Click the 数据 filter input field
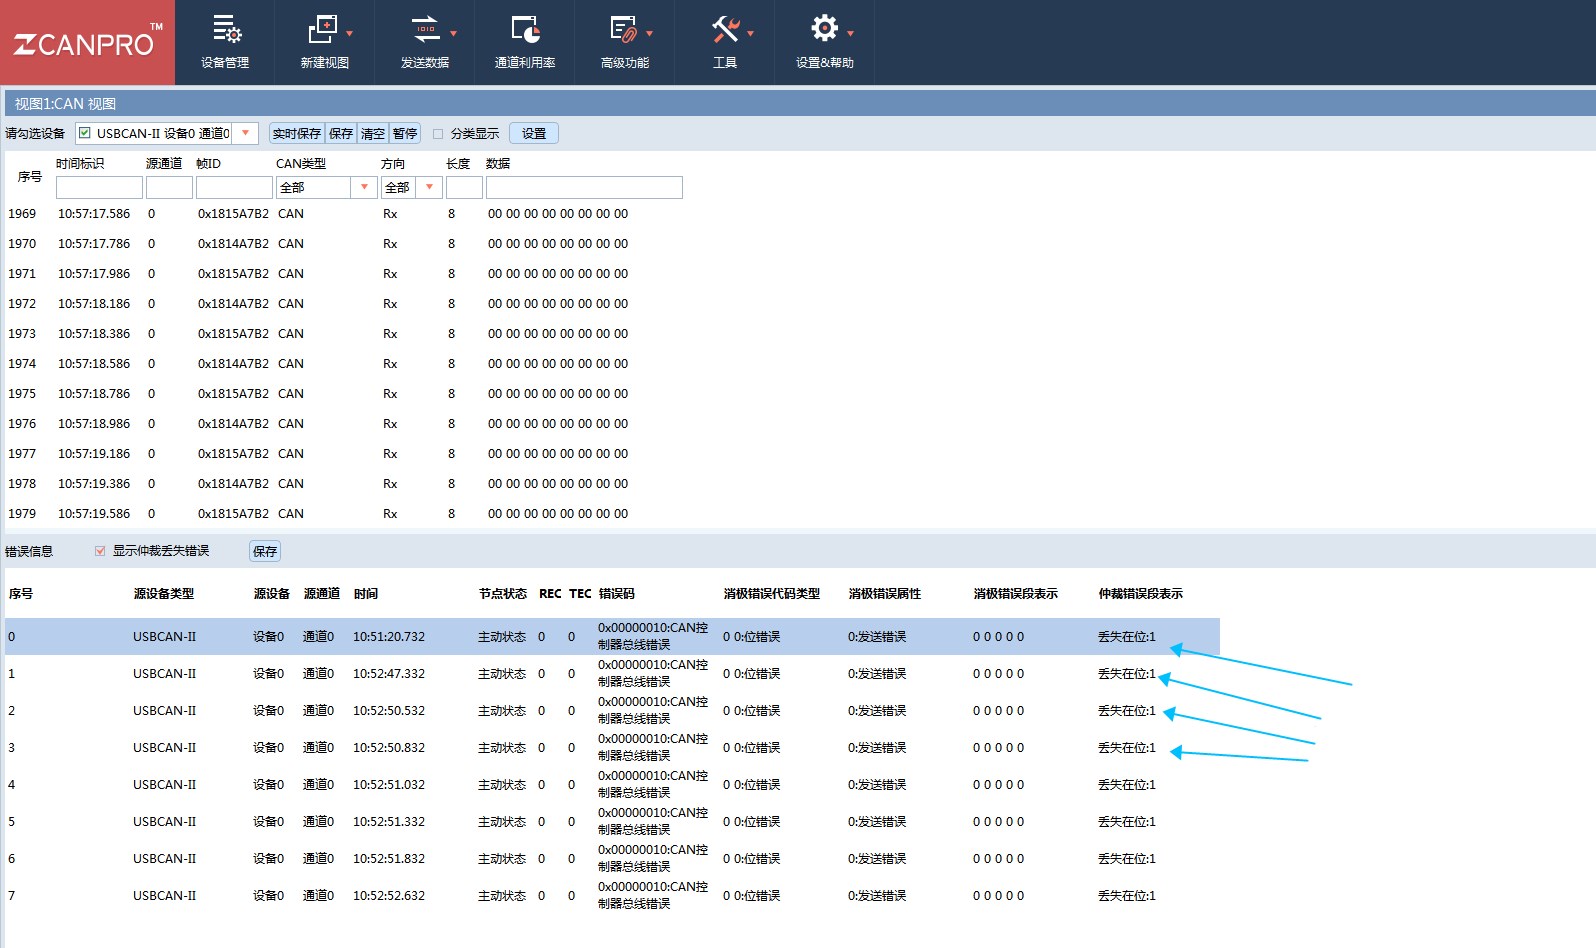 pyautogui.click(x=584, y=187)
